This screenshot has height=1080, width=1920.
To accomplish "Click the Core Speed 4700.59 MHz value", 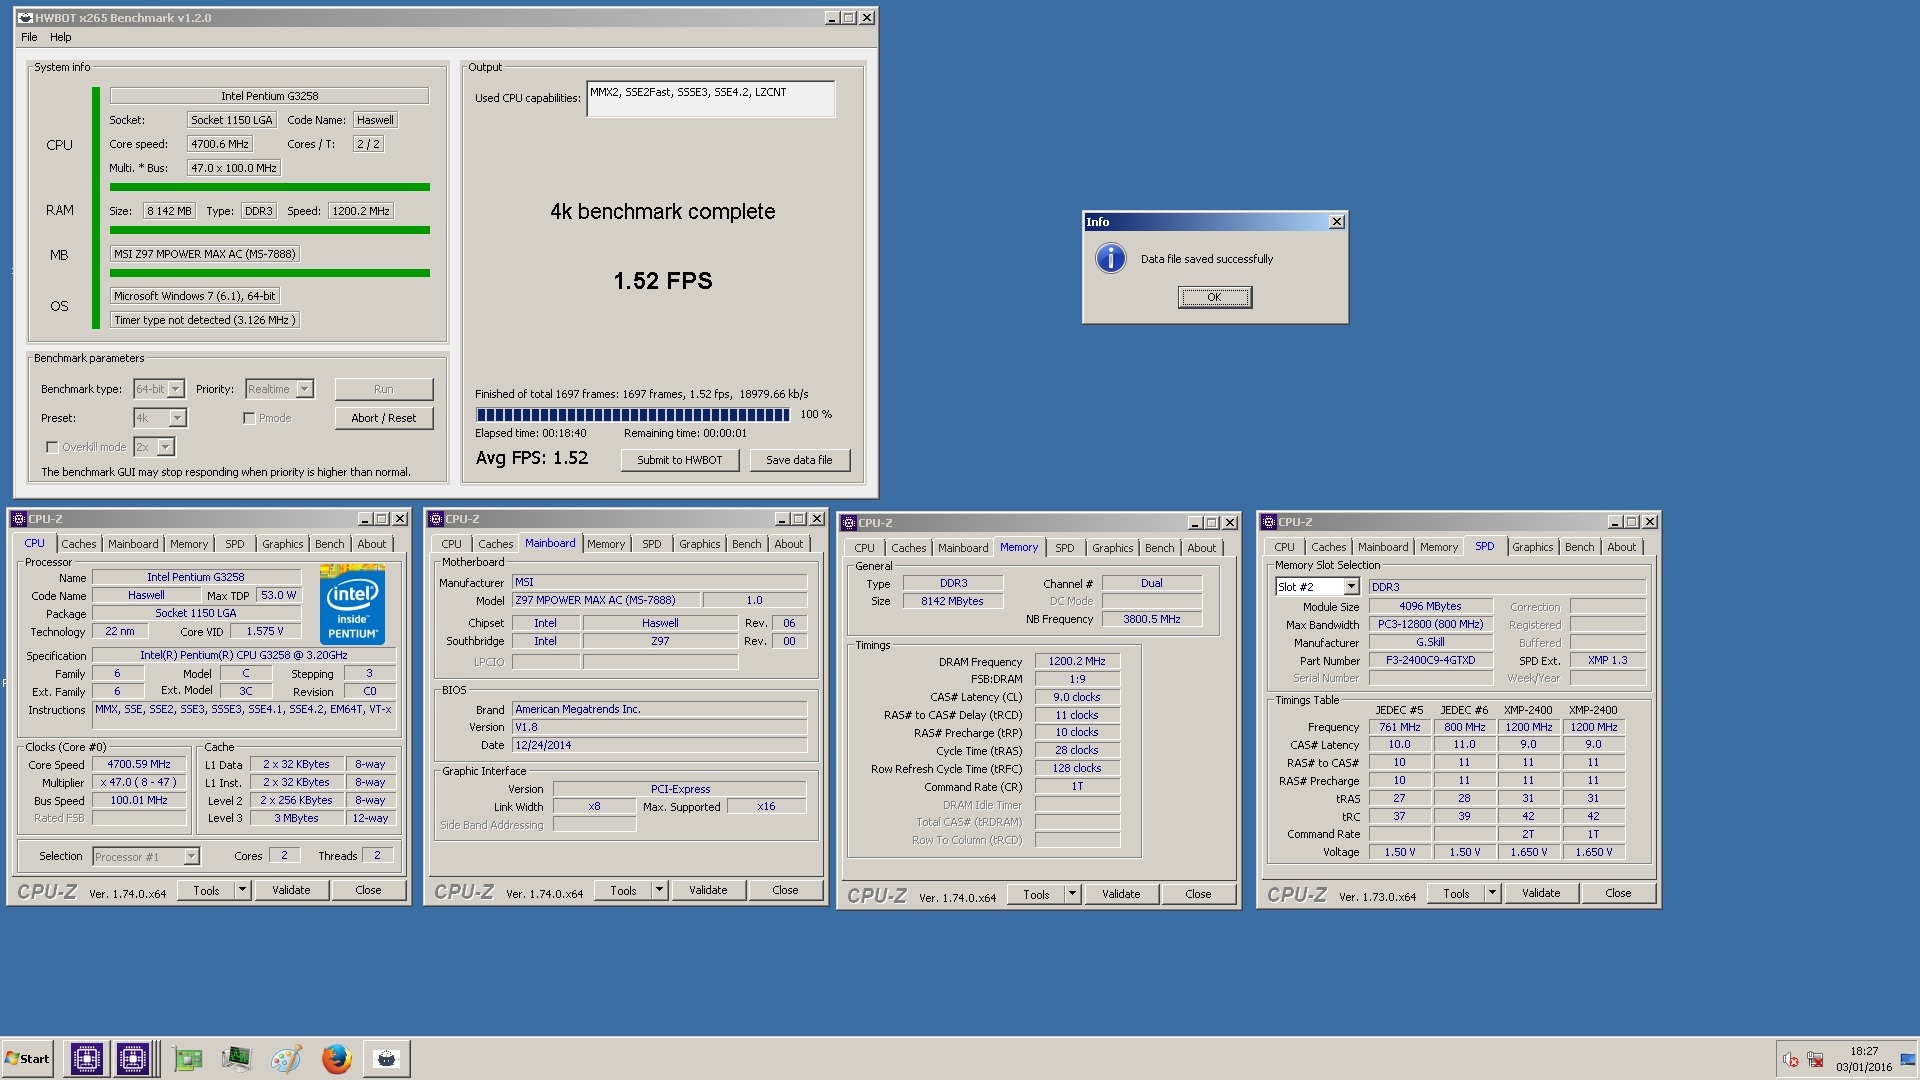I will tap(139, 764).
